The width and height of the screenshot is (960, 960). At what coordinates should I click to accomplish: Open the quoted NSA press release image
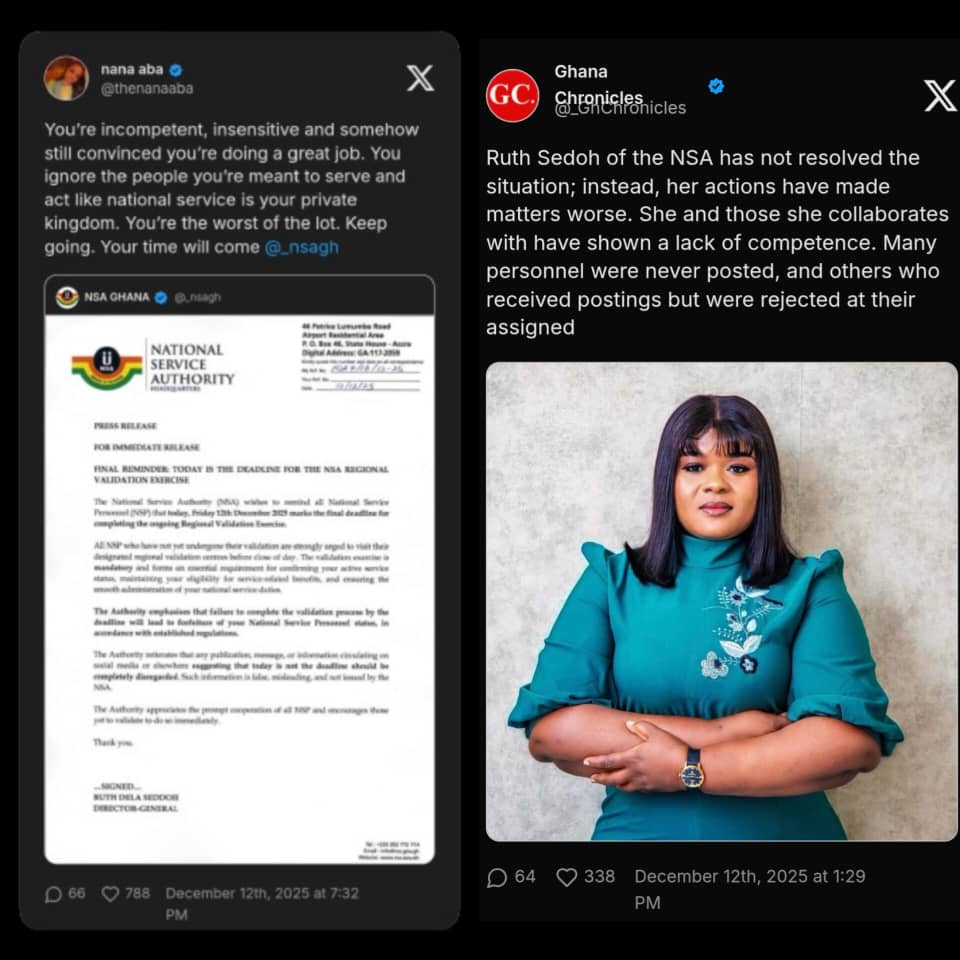pos(239,589)
